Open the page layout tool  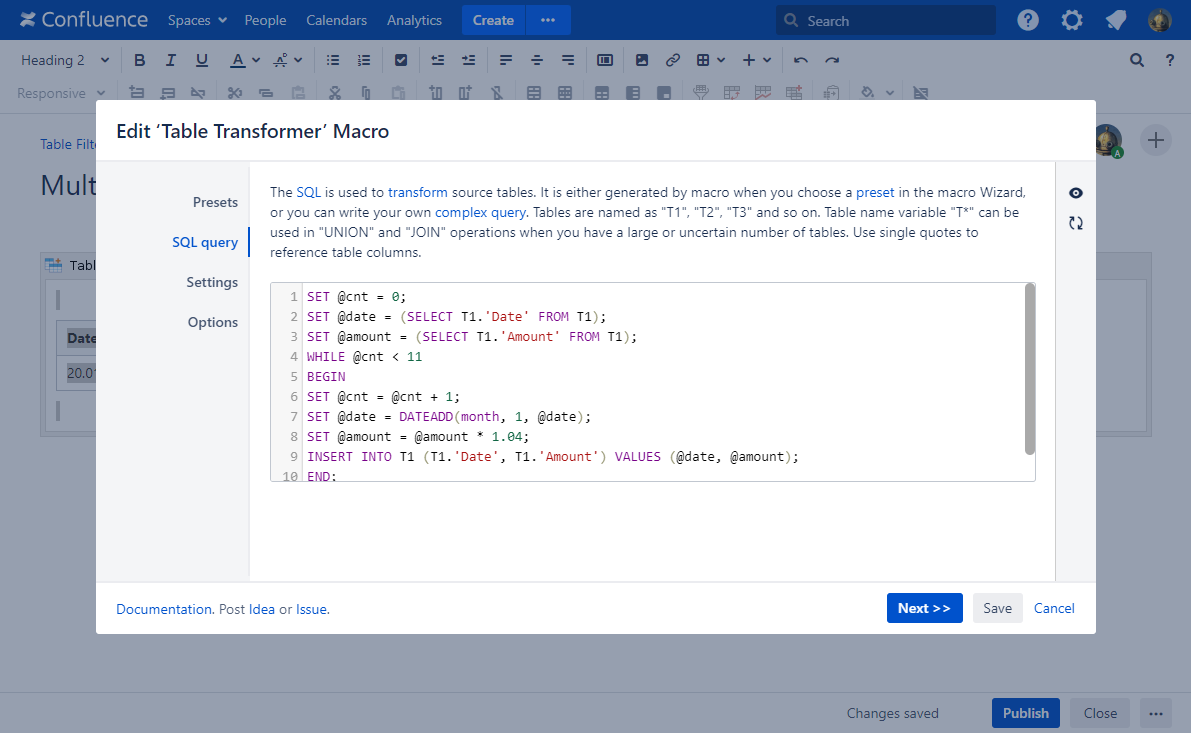[605, 60]
